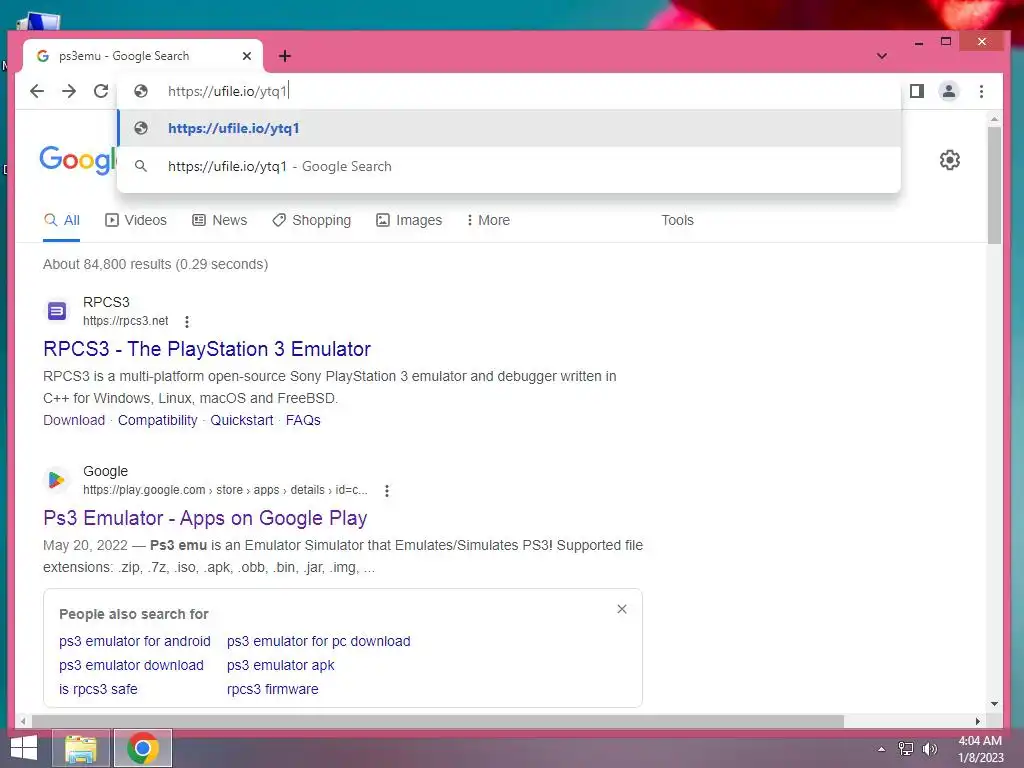The height and width of the screenshot is (768, 1024).
Task: Close the People also search for box
Action: click(622, 609)
